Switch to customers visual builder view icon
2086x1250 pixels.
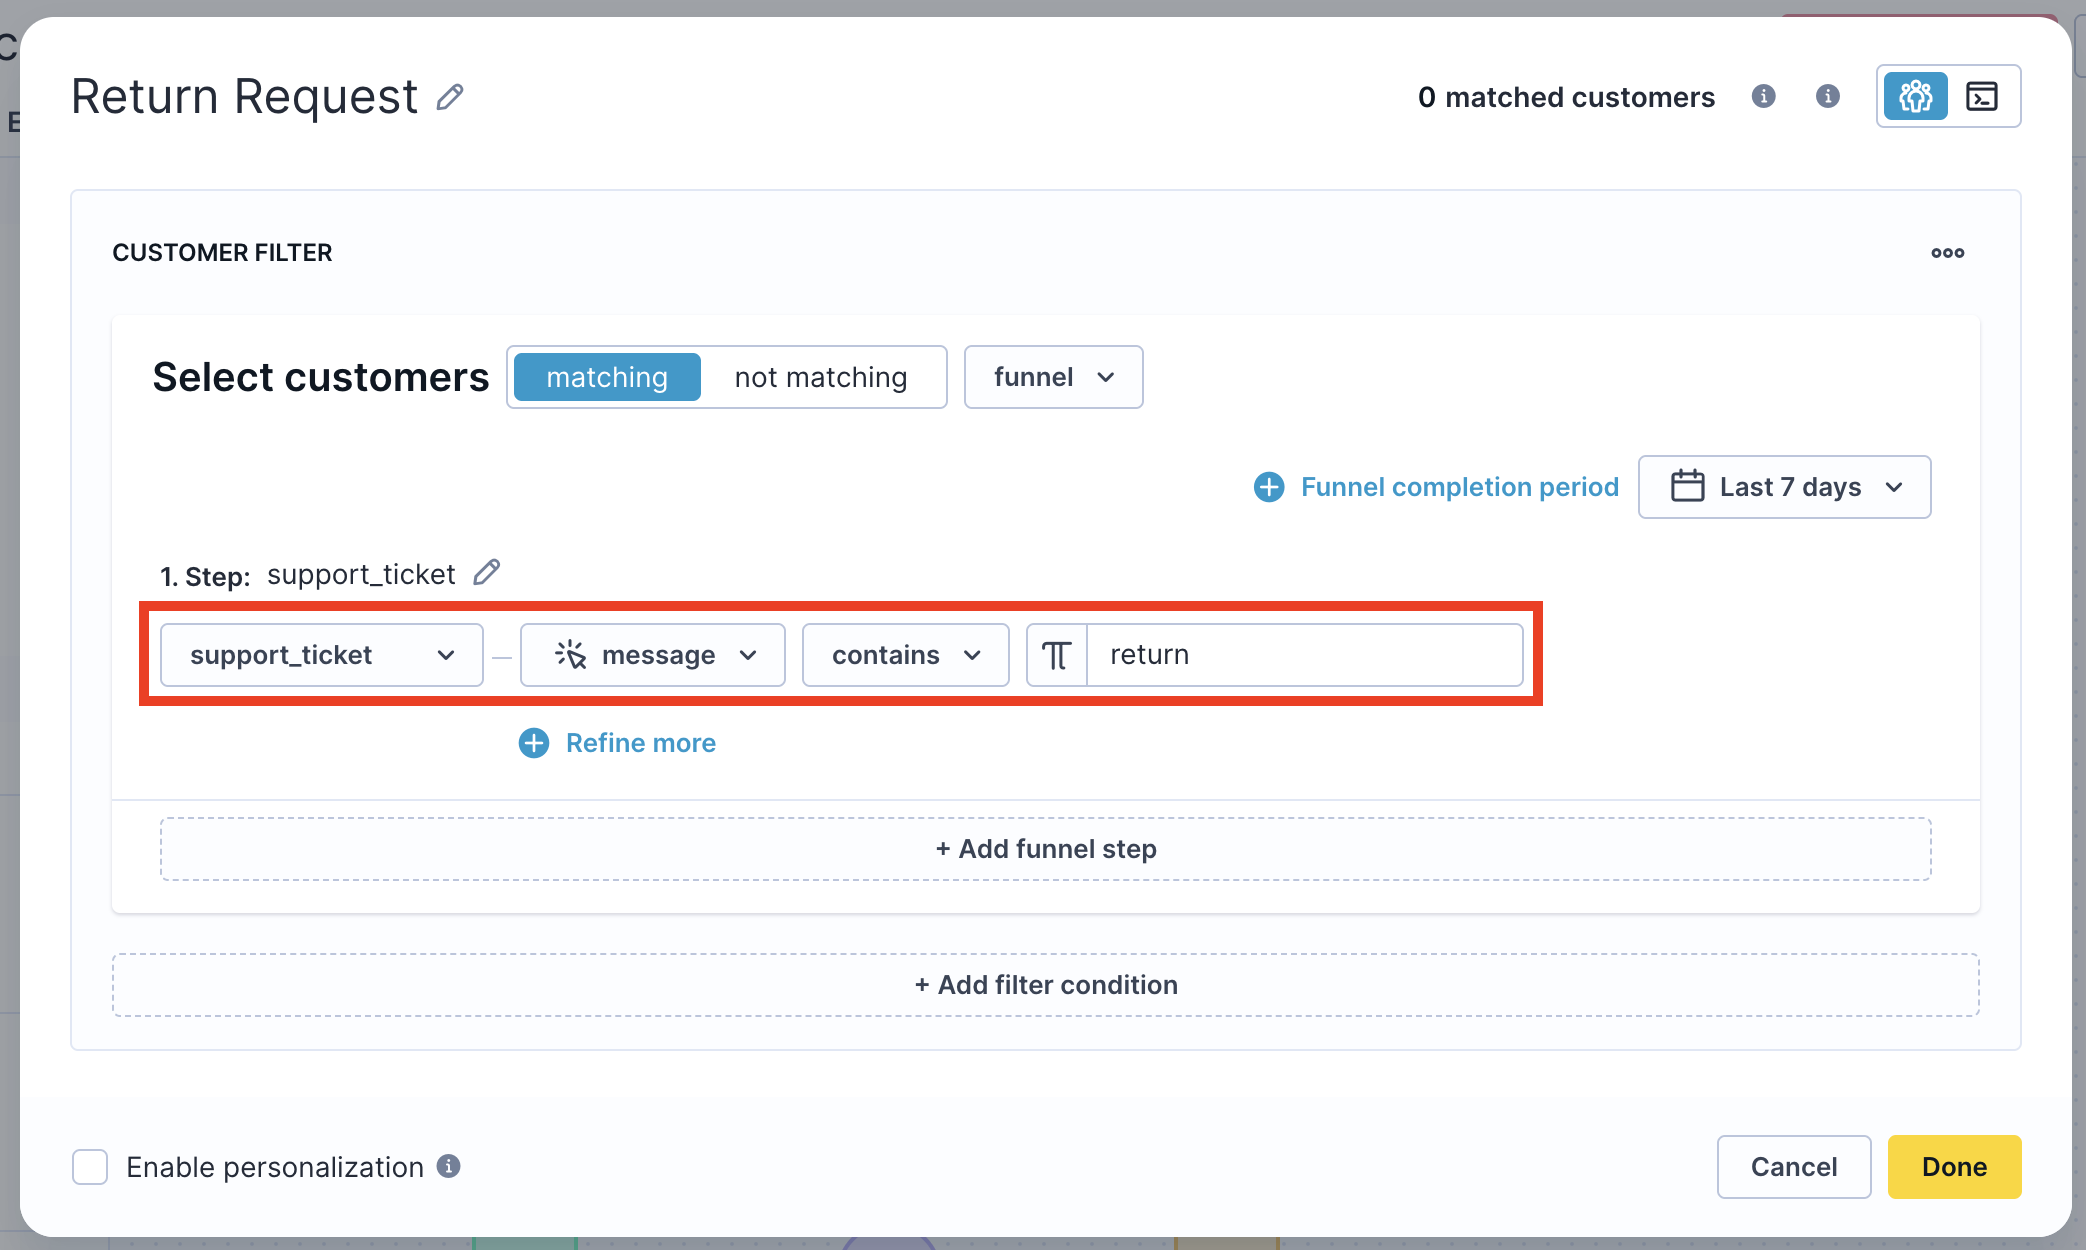click(x=1915, y=96)
